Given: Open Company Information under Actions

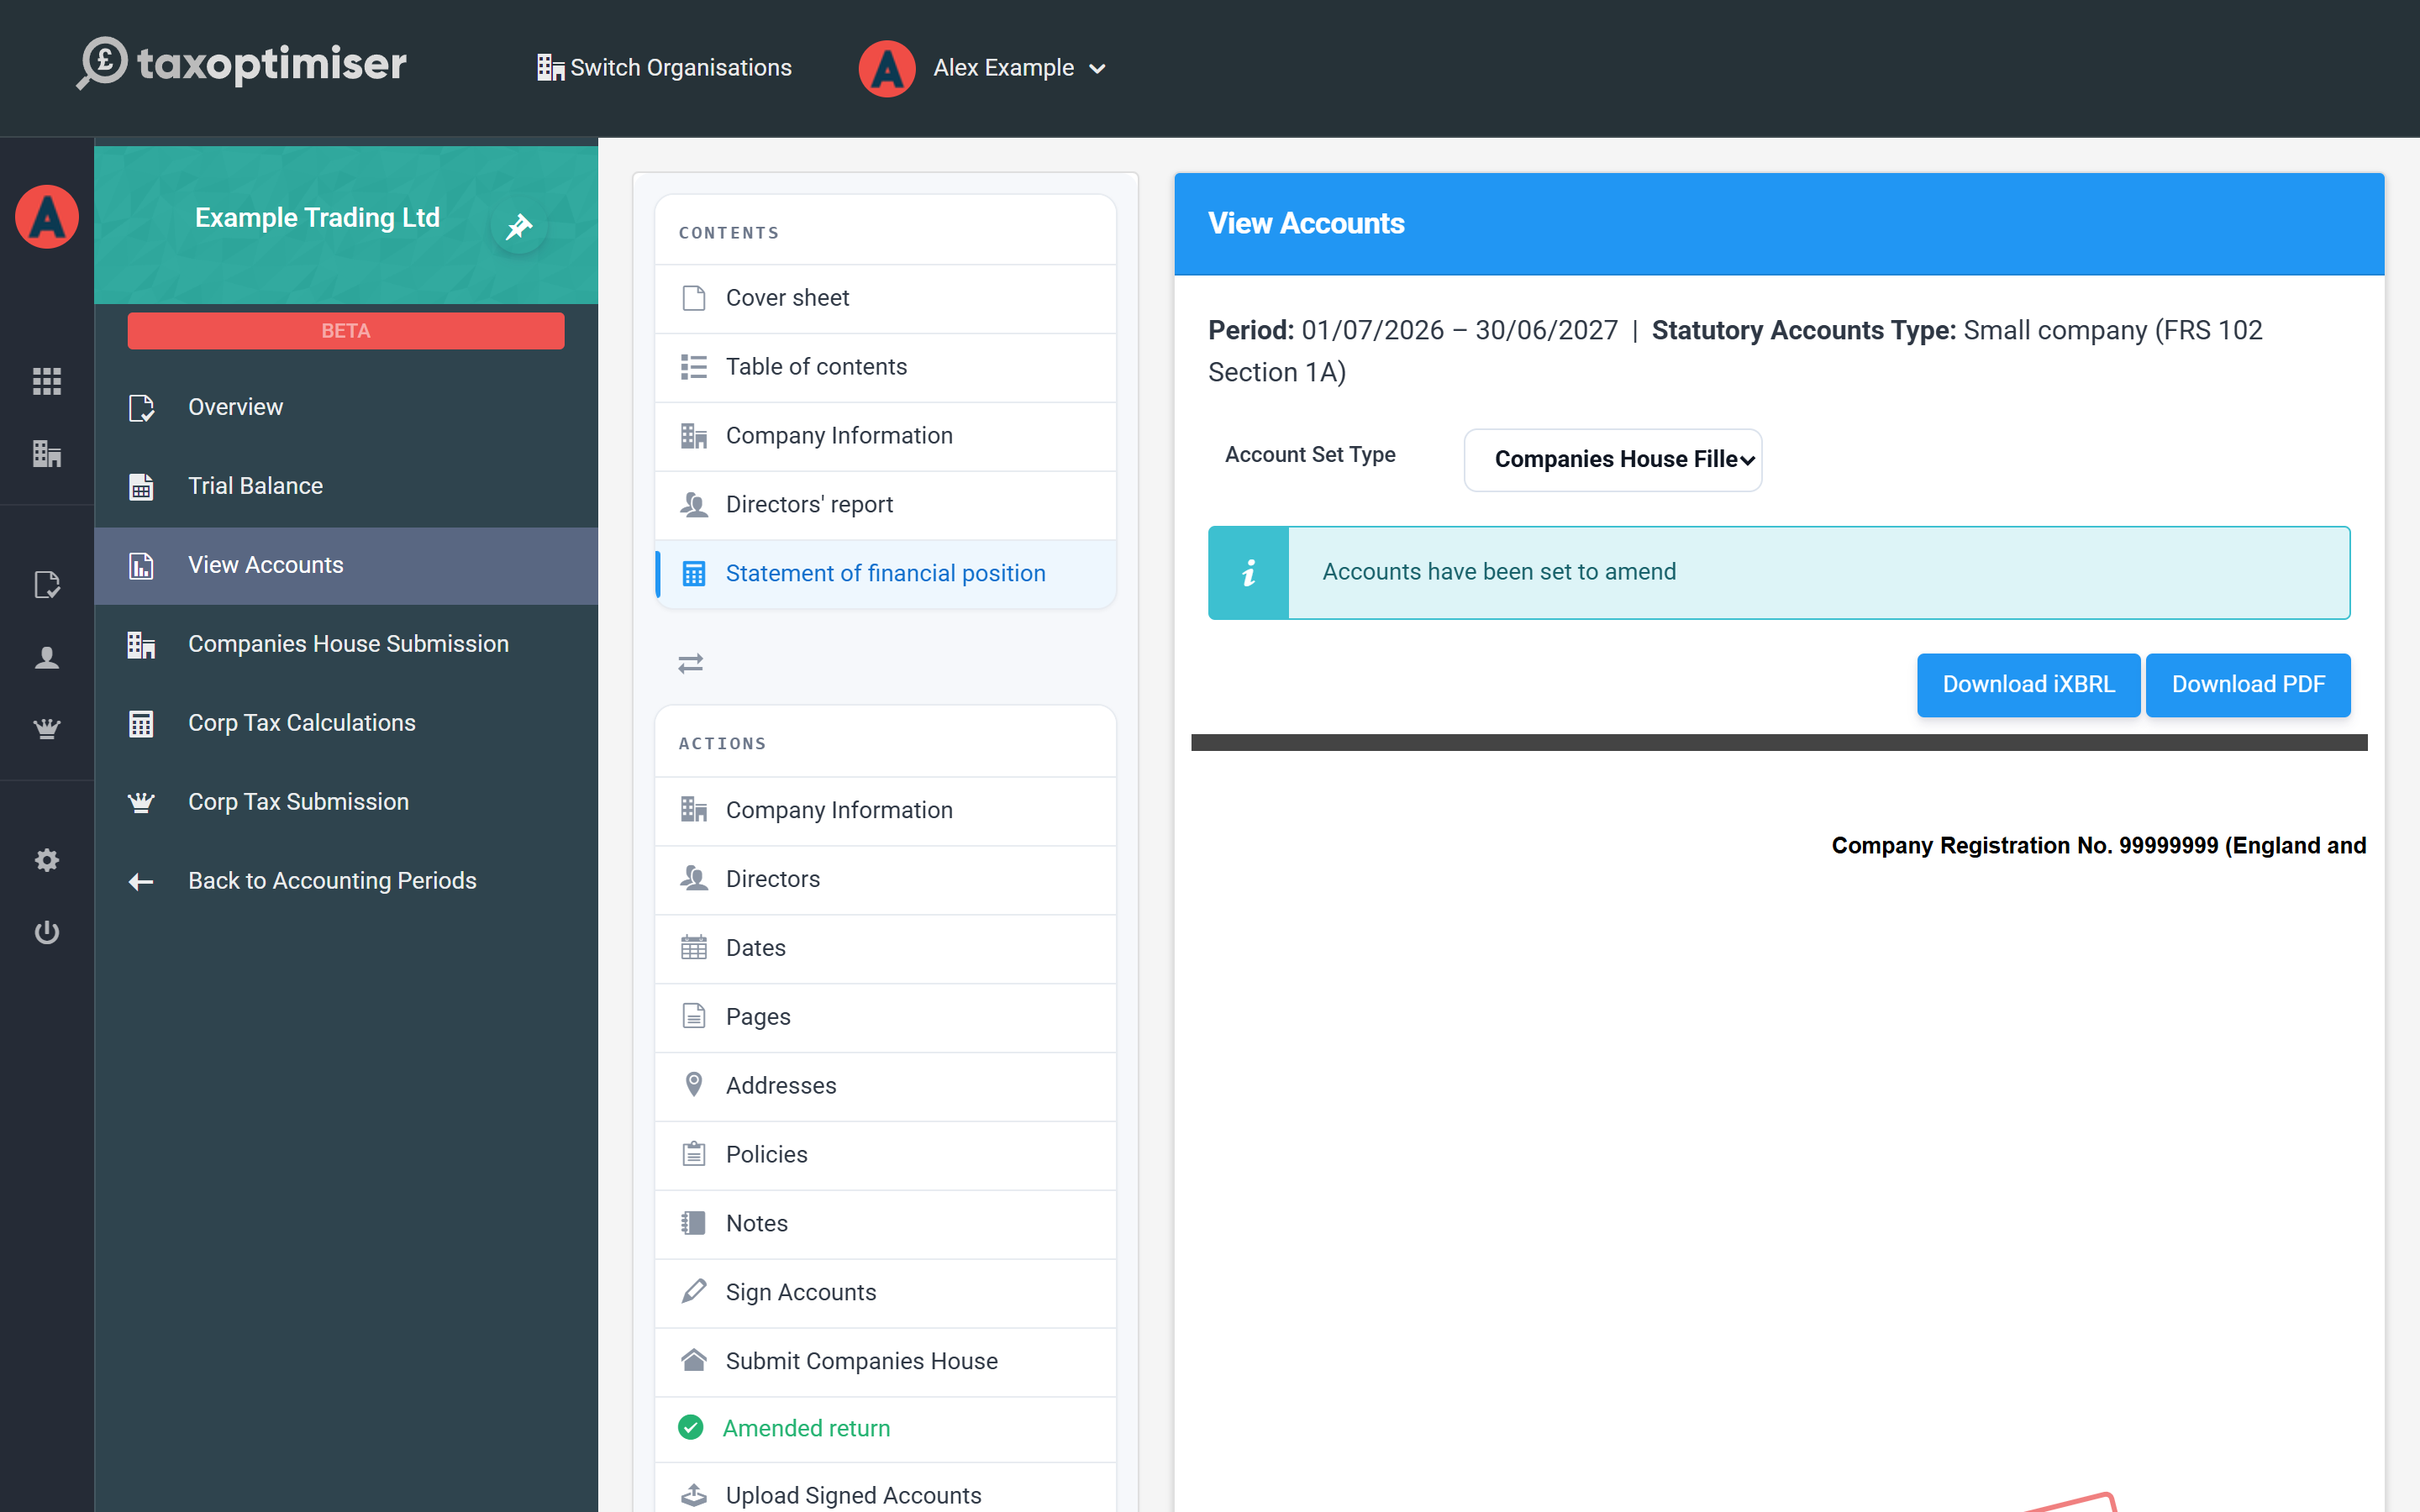Looking at the screenshot, I should click(885, 810).
